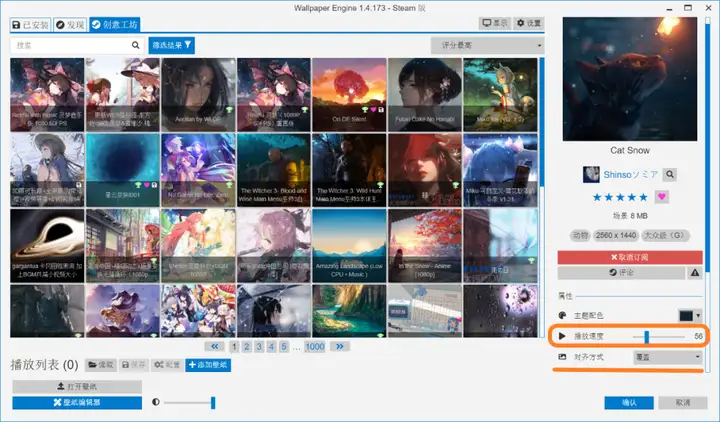The height and width of the screenshot is (422, 720).
Task: Jump to page 1000 of results
Action: tap(315, 346)
